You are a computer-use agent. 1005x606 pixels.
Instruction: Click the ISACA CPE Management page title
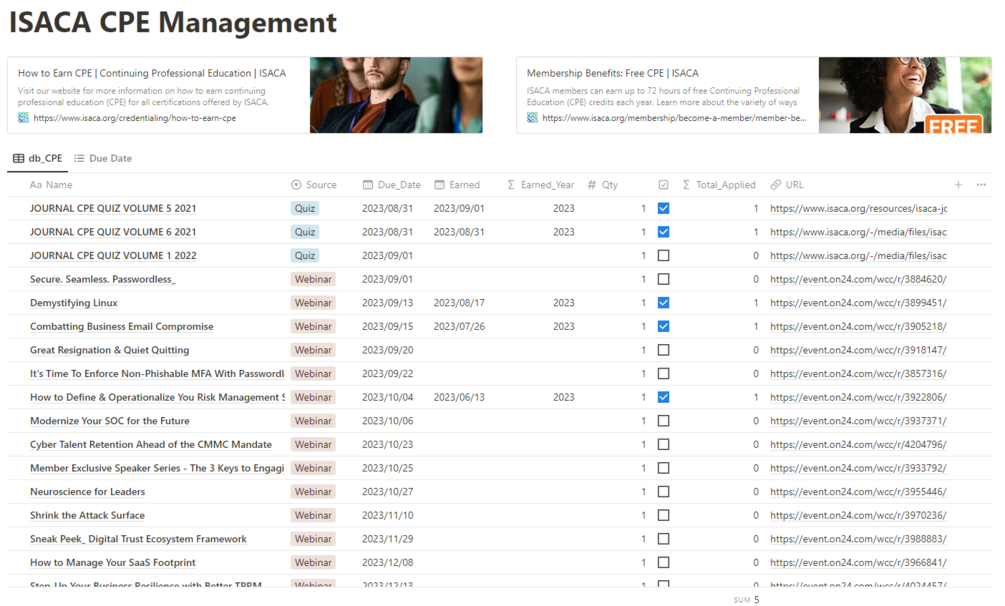(172, 22)
